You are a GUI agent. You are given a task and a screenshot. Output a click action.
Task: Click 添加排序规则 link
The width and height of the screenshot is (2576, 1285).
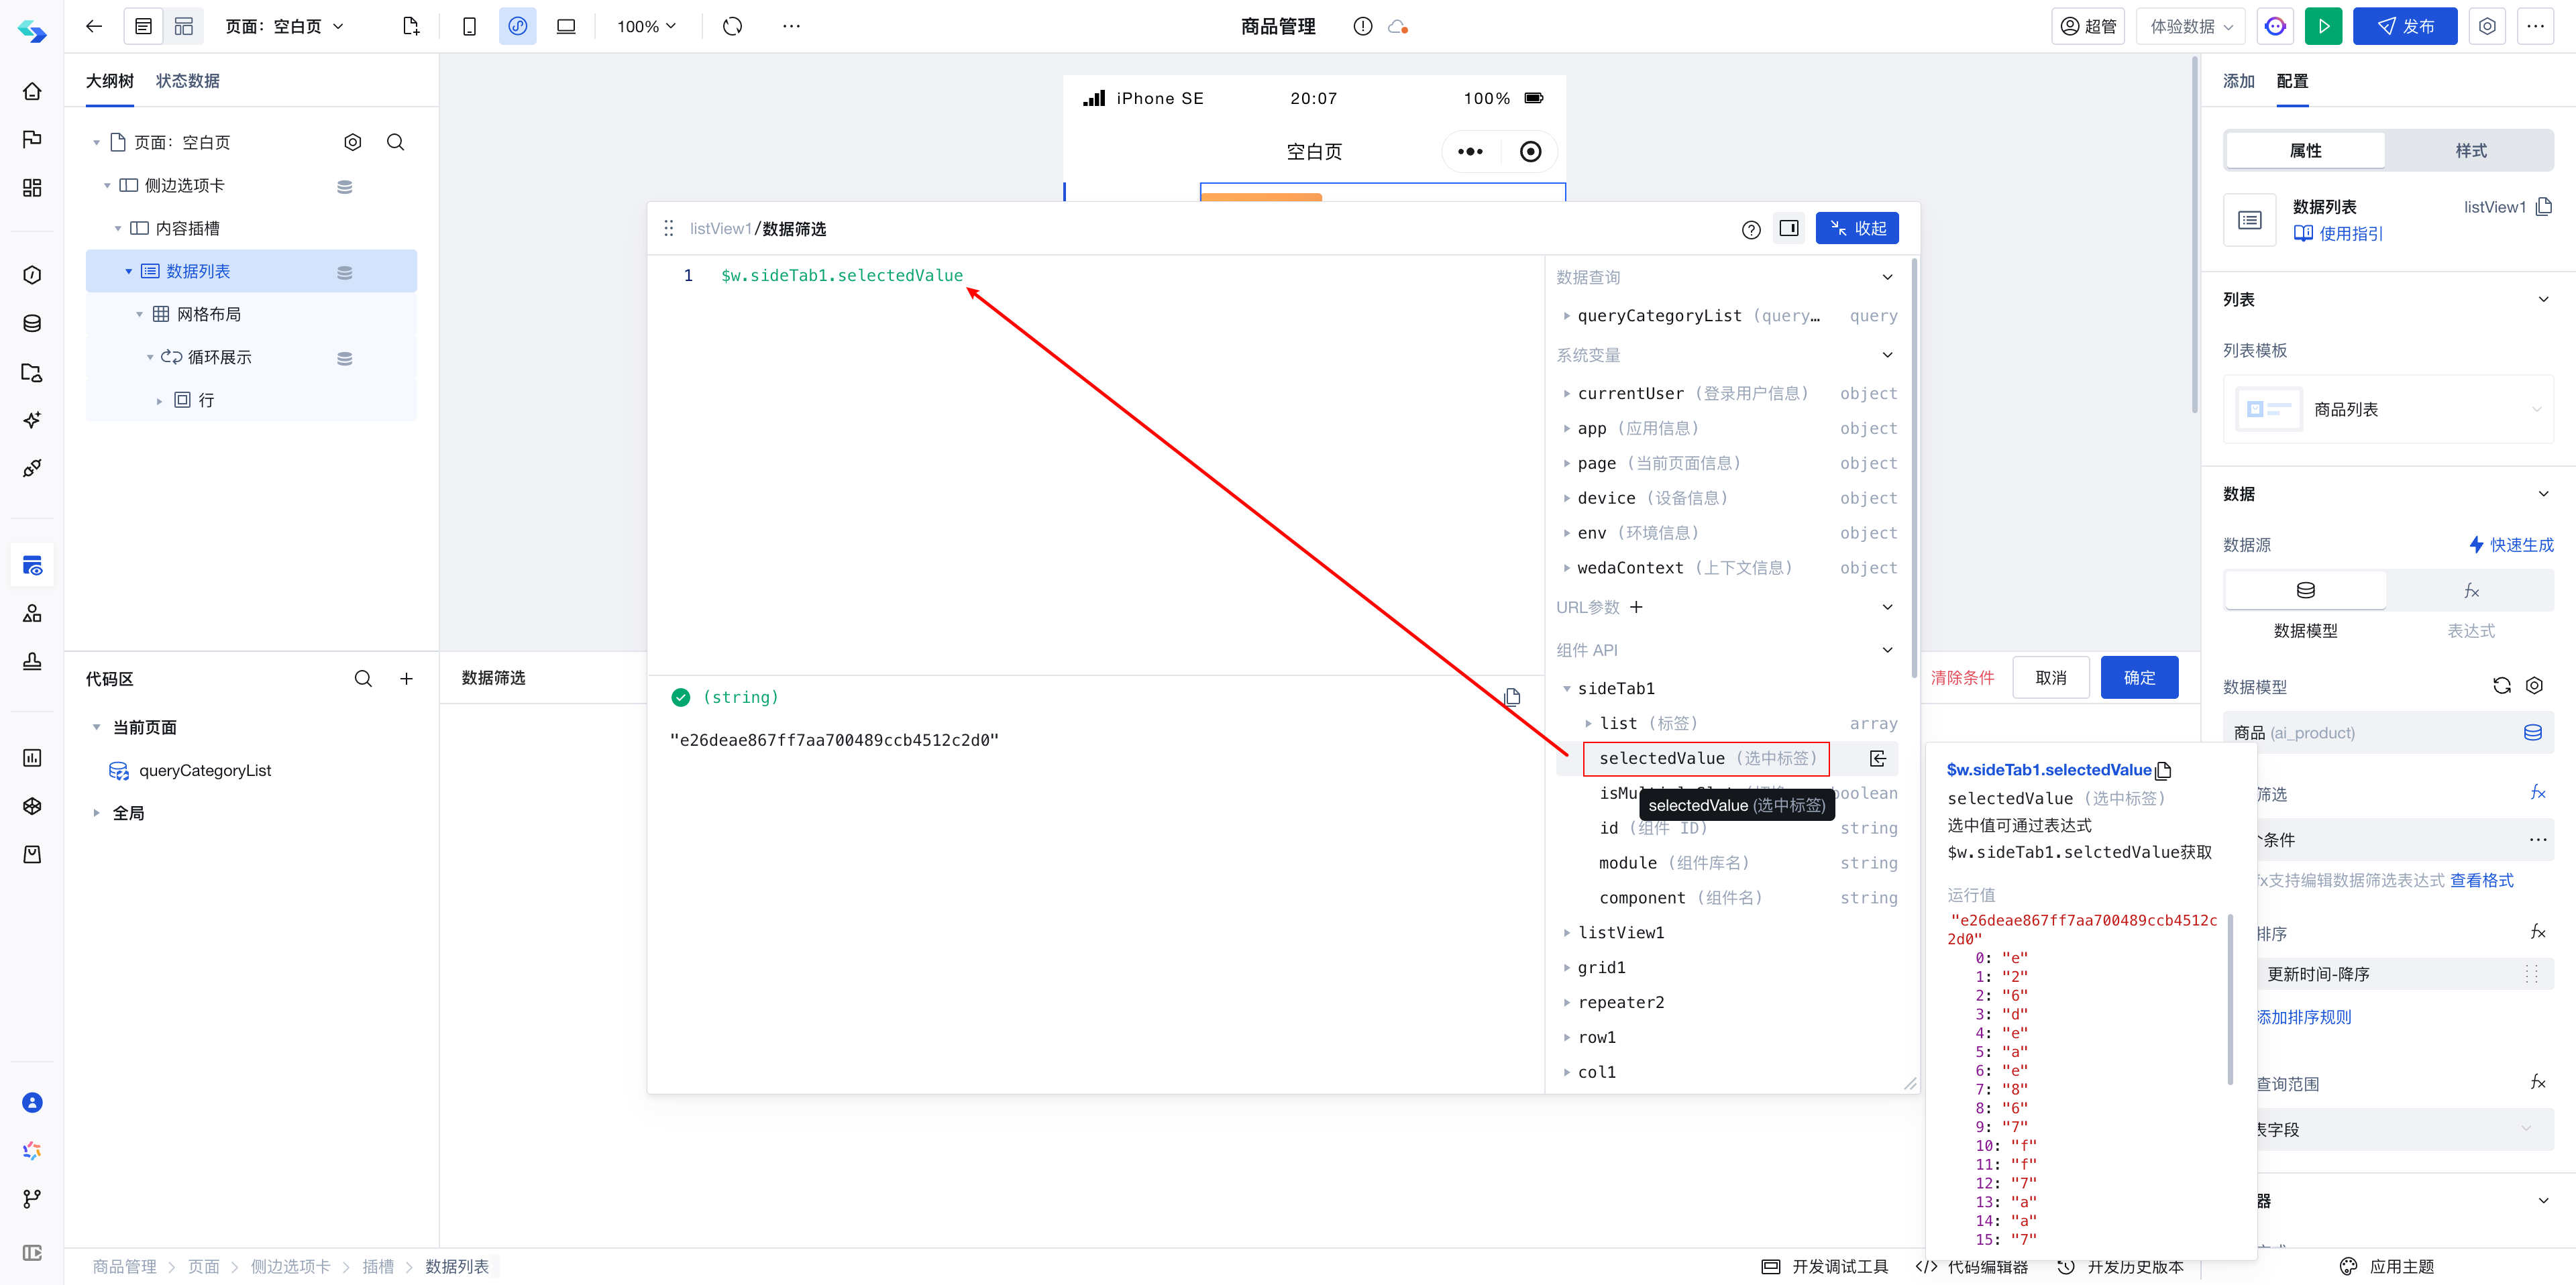[2303, 1018]
